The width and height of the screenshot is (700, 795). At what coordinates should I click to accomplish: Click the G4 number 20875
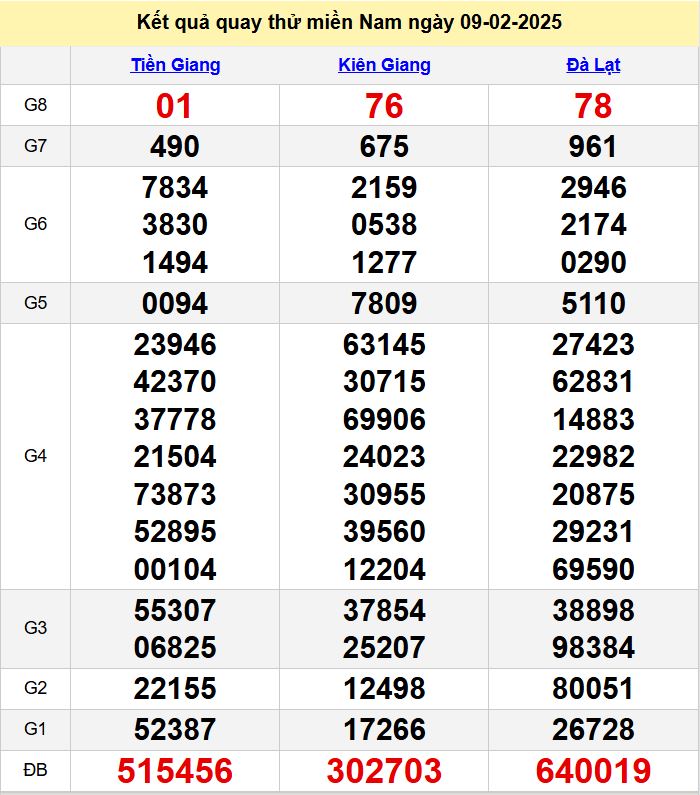click(x=593, y=494)
